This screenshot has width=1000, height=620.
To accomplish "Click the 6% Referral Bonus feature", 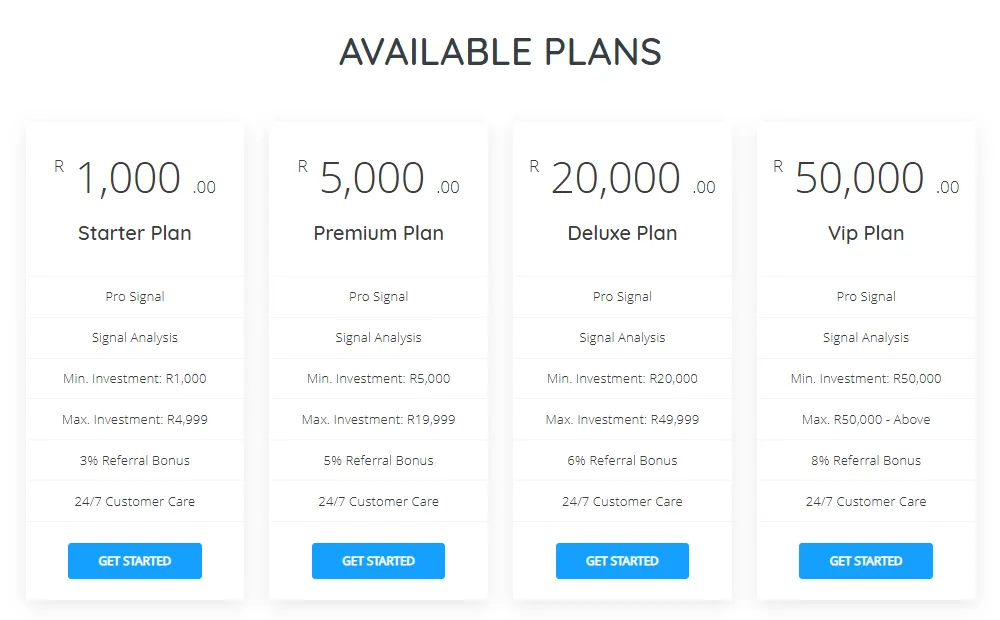I will [x=622, y=461].
